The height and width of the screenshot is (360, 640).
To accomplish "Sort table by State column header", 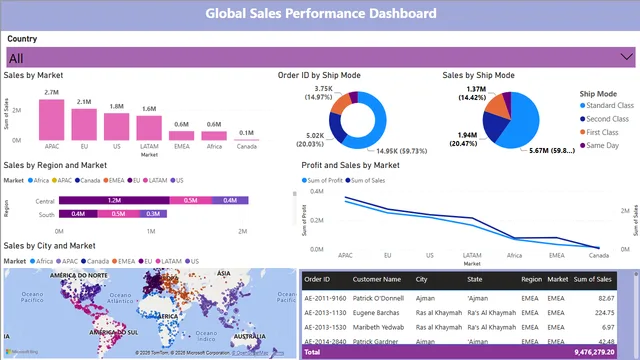I will point(475,280).
